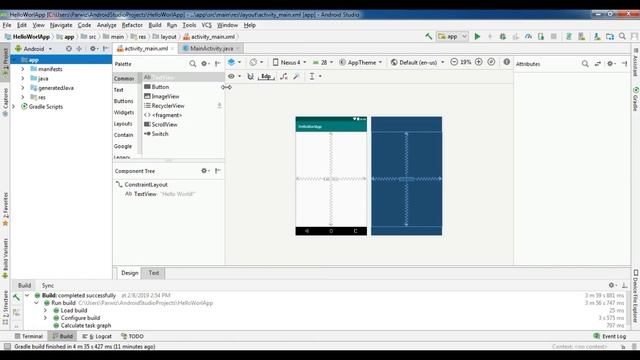The image size is (640, 360).
Task: Switch to MainActivity.java tab
Action: tap(211, 49)
